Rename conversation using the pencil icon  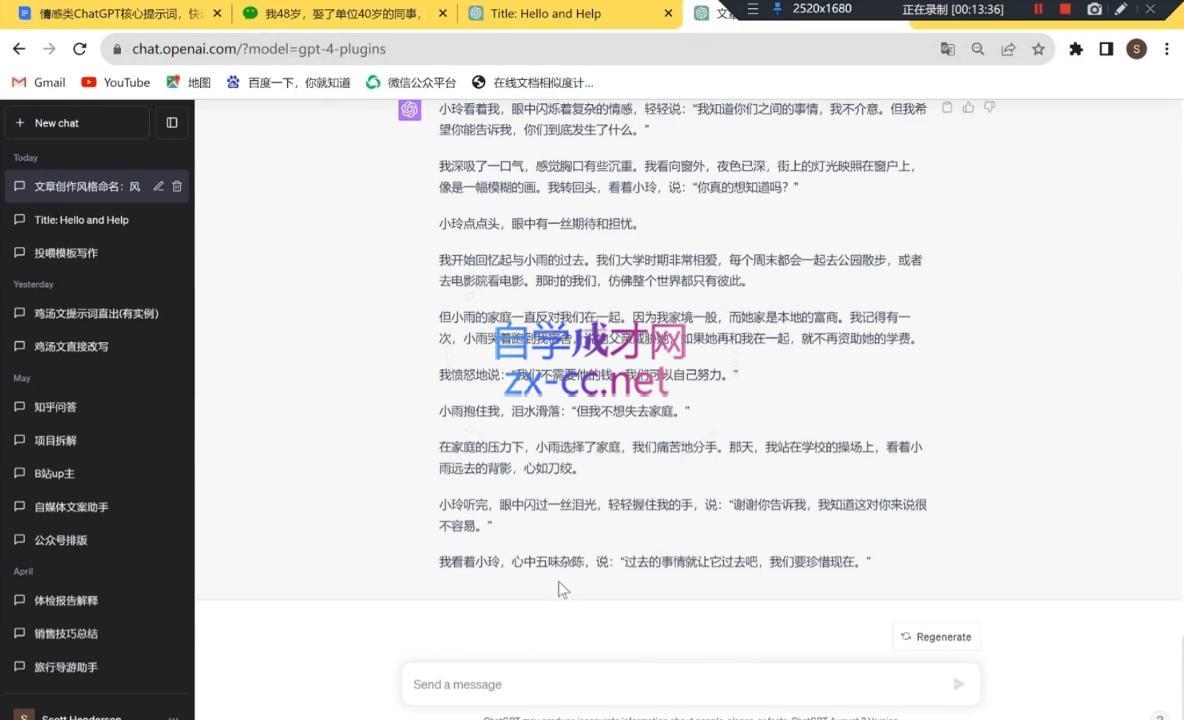158,185
